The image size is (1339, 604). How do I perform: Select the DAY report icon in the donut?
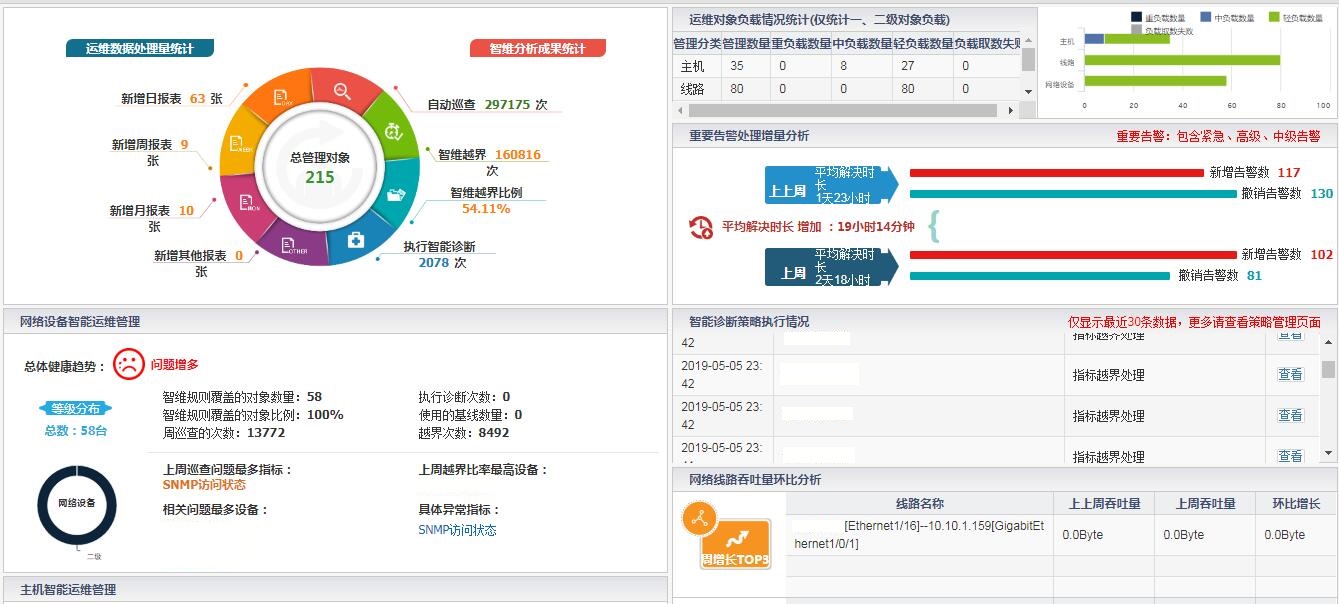[x=279, y=96]
